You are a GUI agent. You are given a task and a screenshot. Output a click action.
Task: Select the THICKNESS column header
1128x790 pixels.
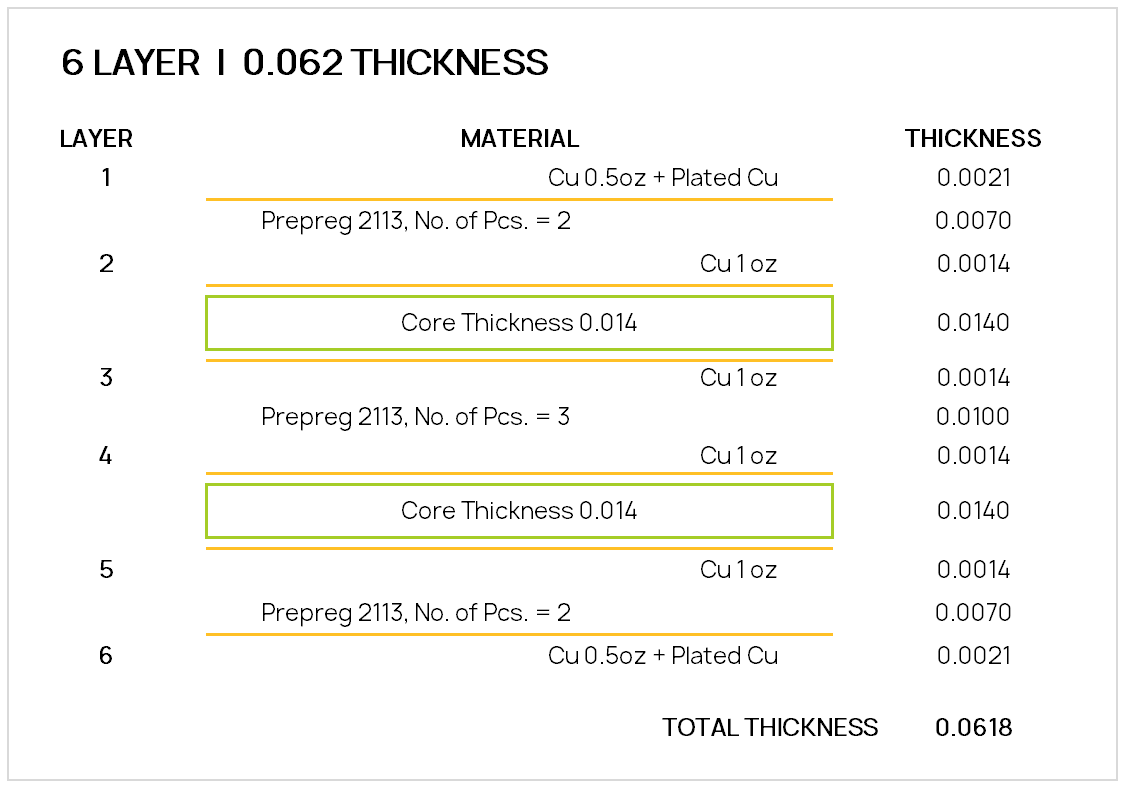(973, 139)
